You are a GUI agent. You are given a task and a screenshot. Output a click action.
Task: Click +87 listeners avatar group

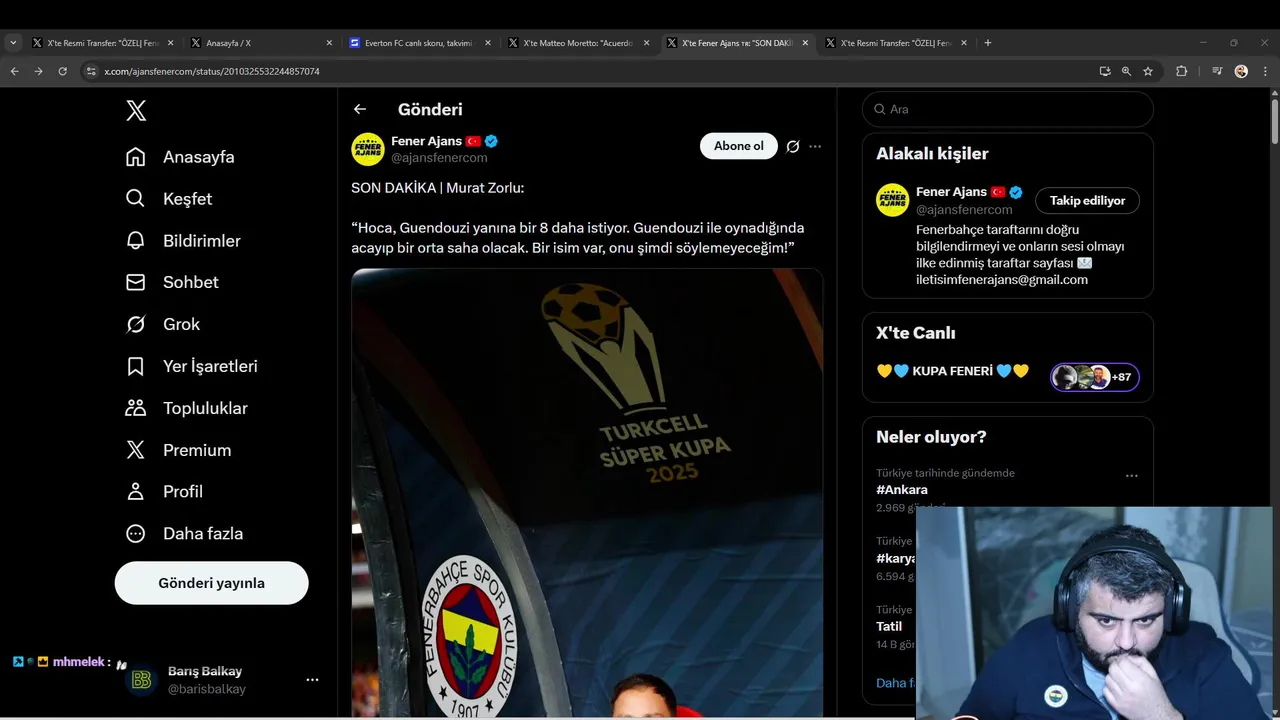(1095, 377)
